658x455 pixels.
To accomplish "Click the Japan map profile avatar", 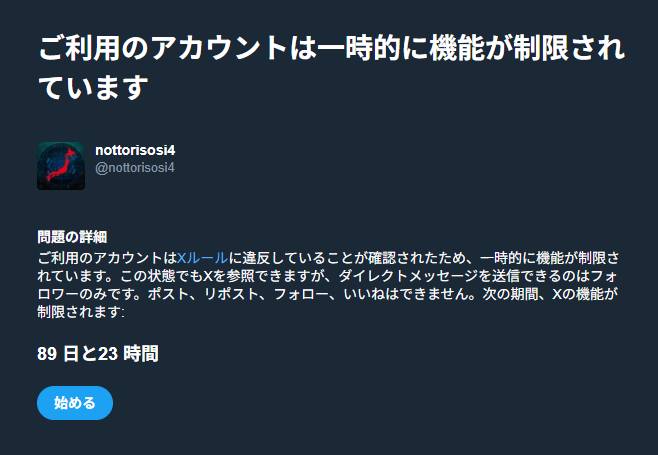I will pyautogui.click(x=61, y=166).
